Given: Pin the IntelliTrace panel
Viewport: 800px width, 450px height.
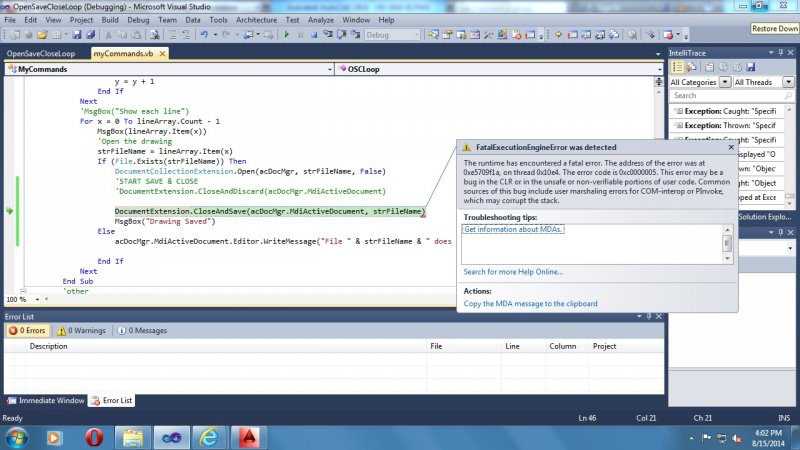Looking at the screenshot, I should (781, 53).
